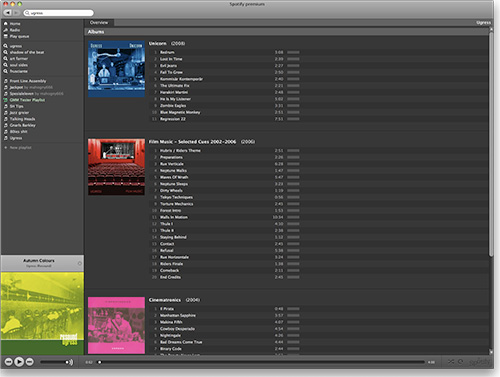Select the Overview tab
The height and width of the screenshot is (377, 500).
coord(99,23)
